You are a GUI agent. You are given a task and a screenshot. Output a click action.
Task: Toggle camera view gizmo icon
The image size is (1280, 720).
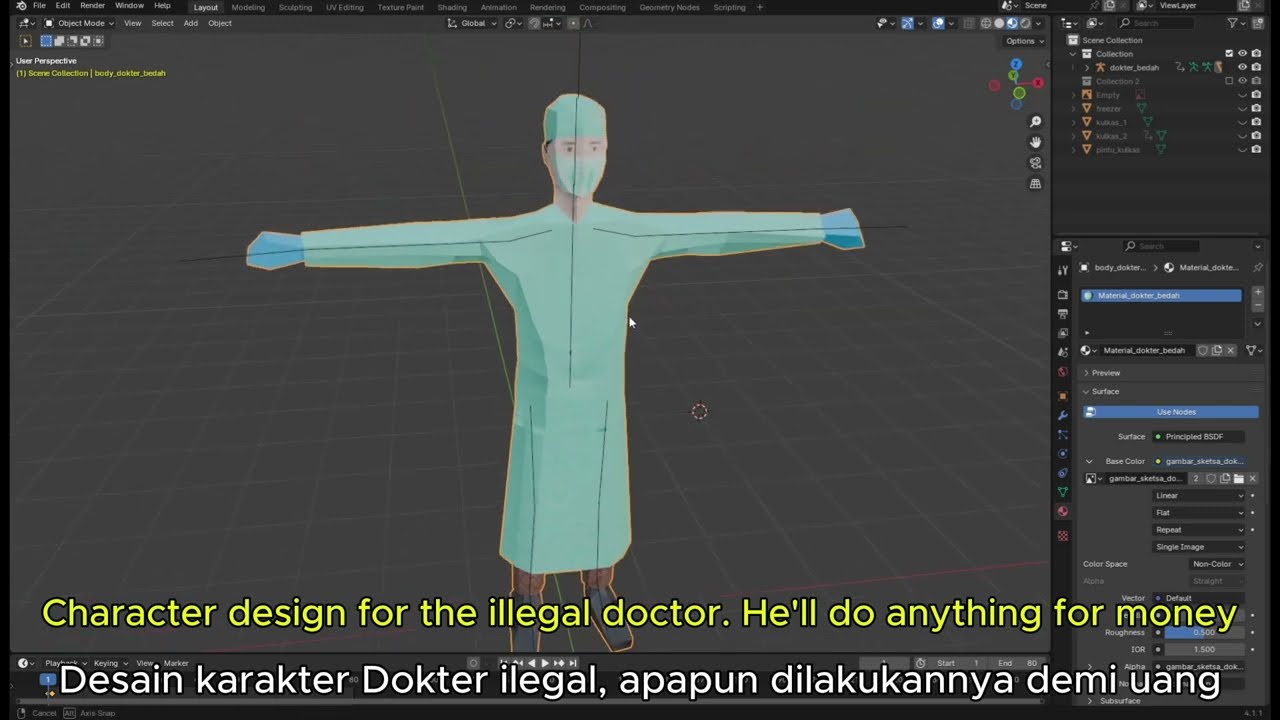tap(1035, 163)
